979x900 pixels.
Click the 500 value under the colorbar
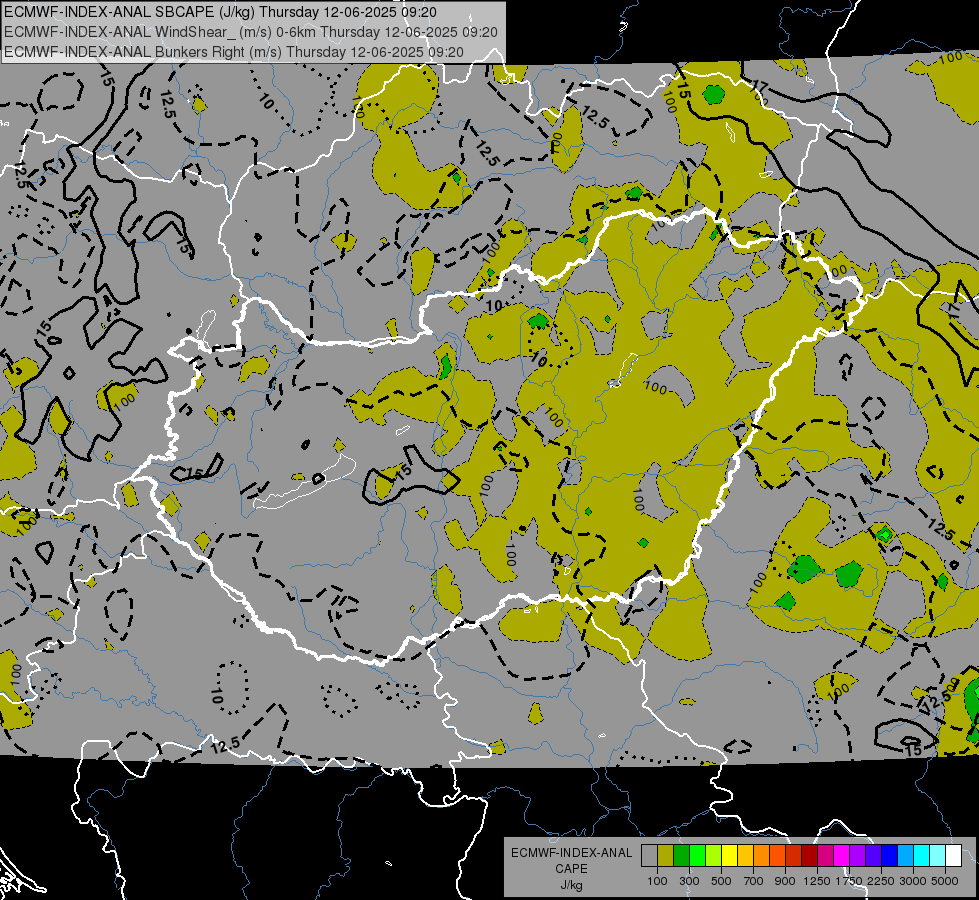[x=721, y=881]
